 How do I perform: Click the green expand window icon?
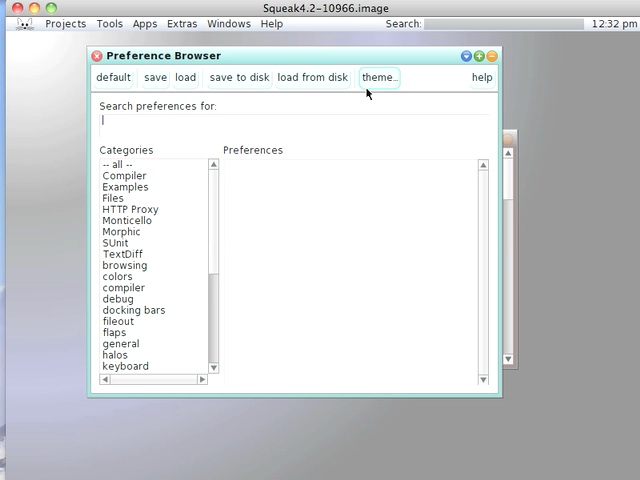coord(479,56)
